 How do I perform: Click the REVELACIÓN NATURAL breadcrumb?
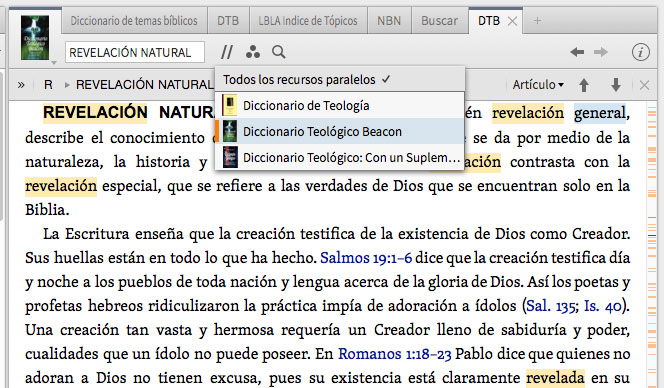pyautogui.click(x=144, y=85)
